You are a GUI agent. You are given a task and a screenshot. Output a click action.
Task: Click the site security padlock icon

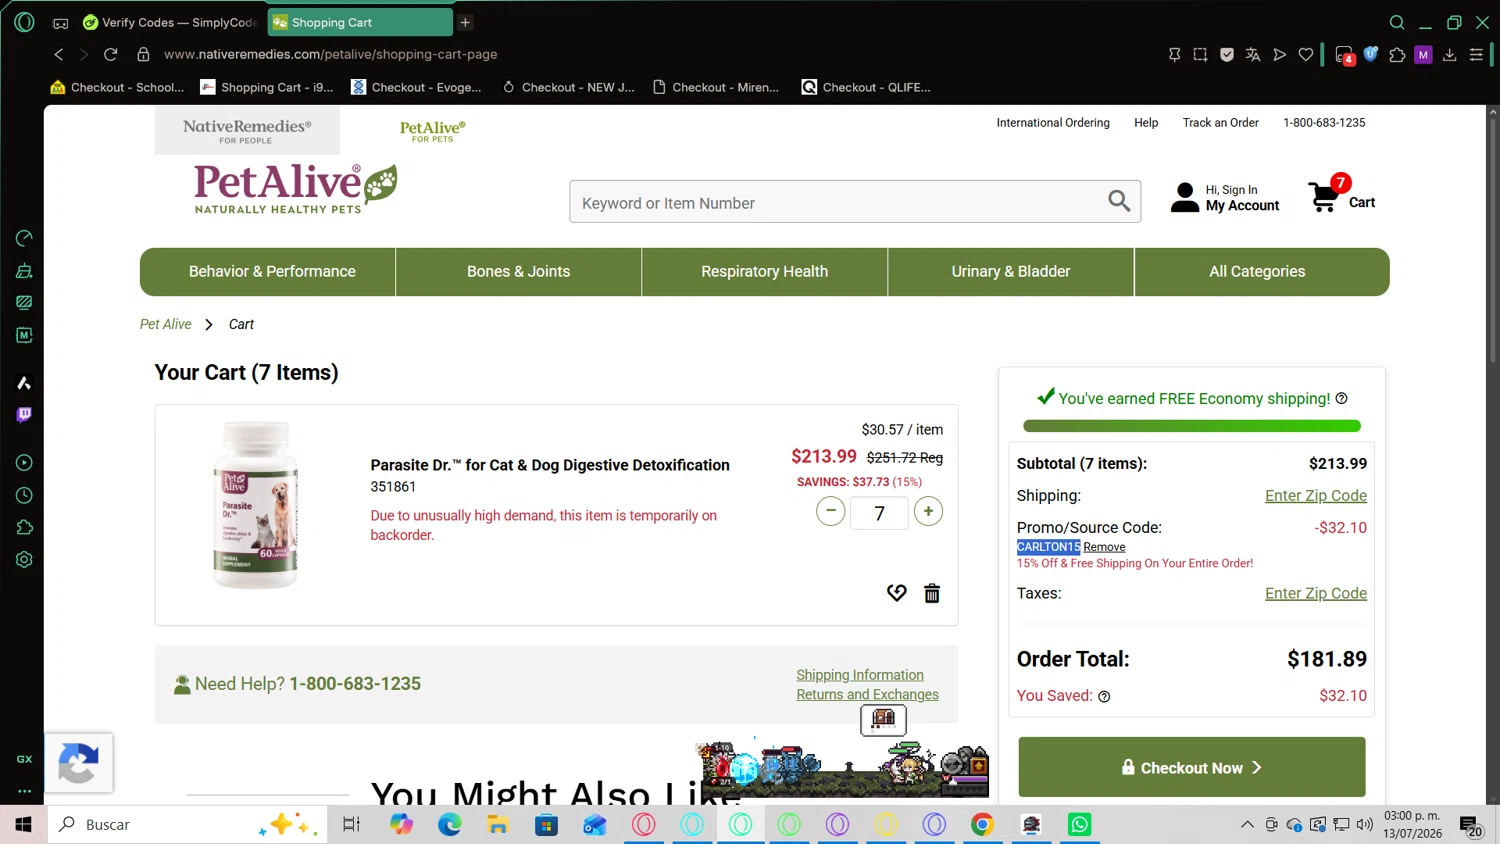pos(143,54)
